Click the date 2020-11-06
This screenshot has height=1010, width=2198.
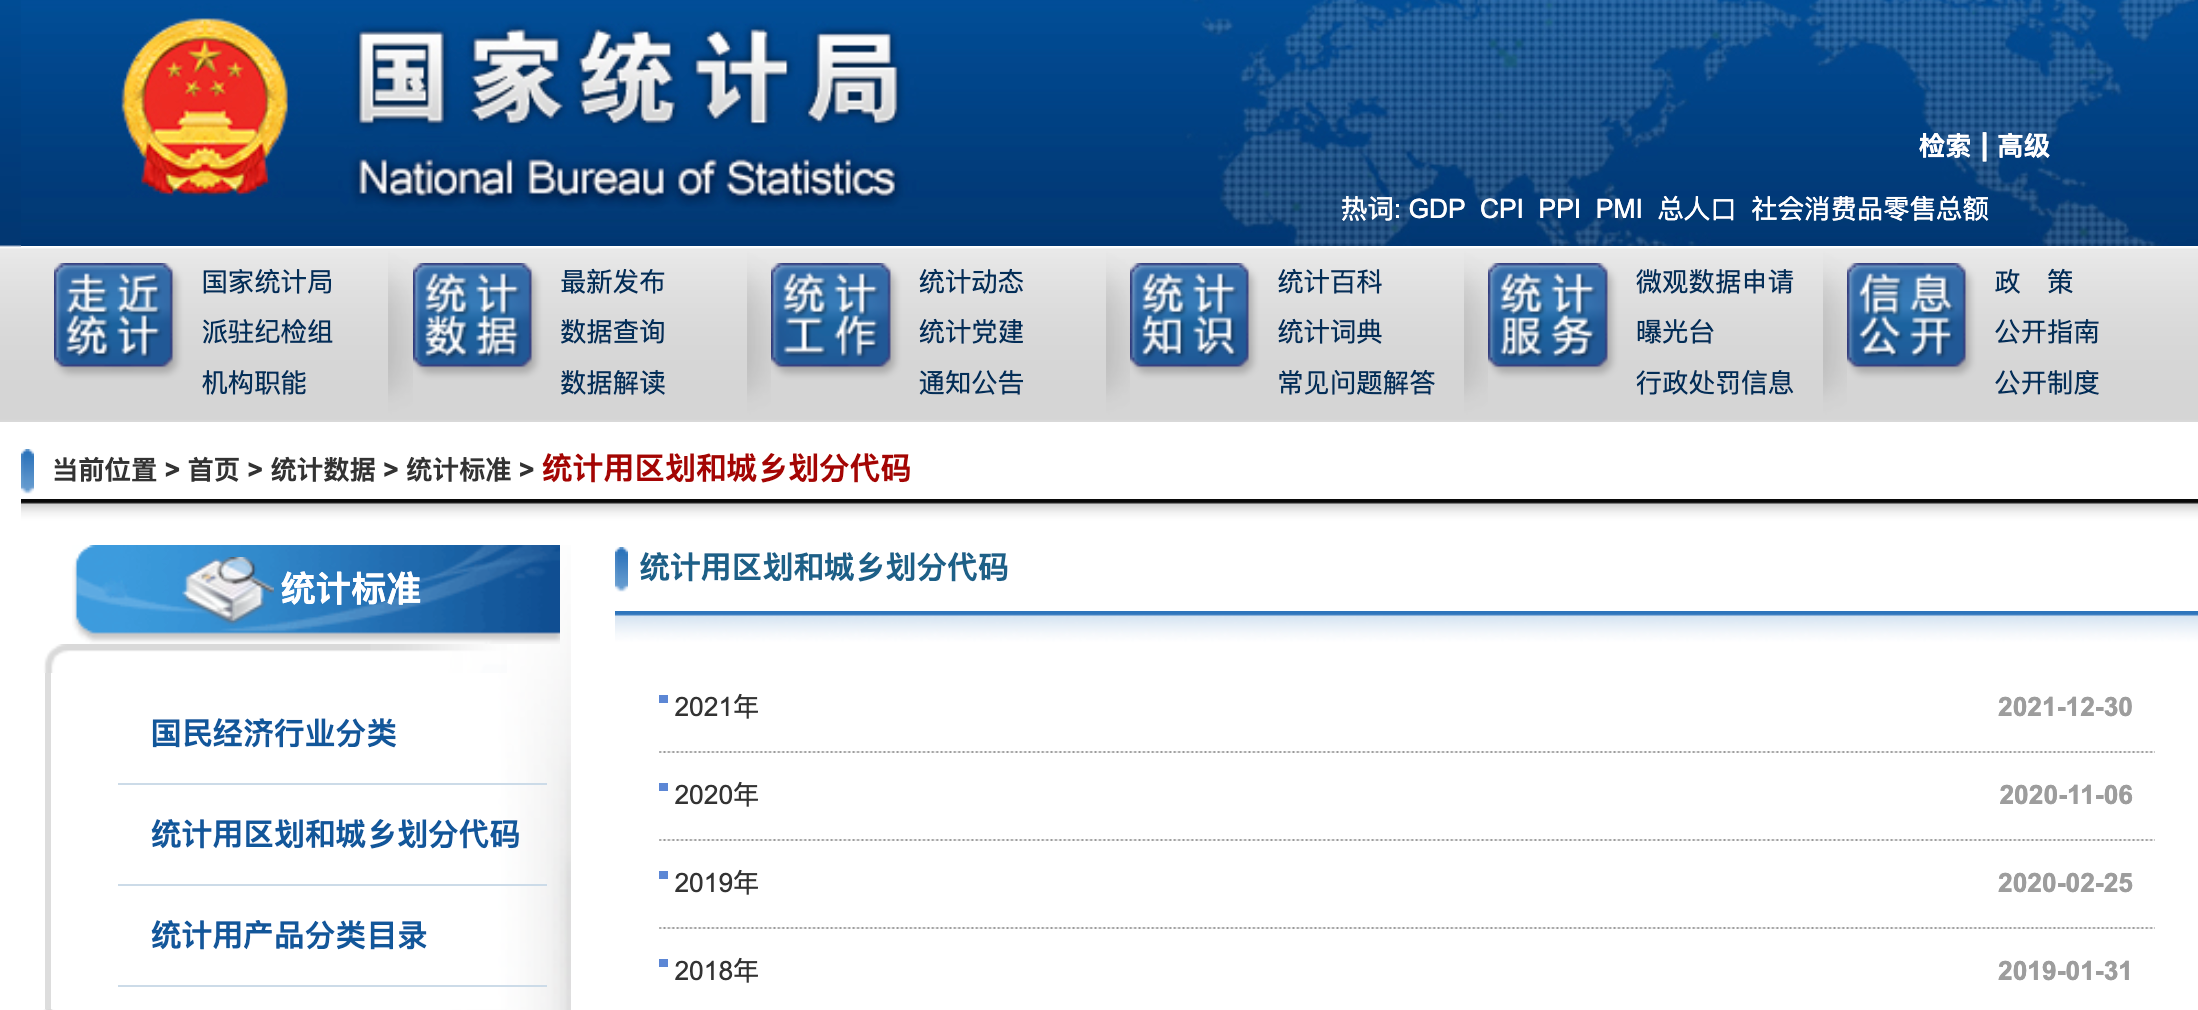click(2065, 795)
